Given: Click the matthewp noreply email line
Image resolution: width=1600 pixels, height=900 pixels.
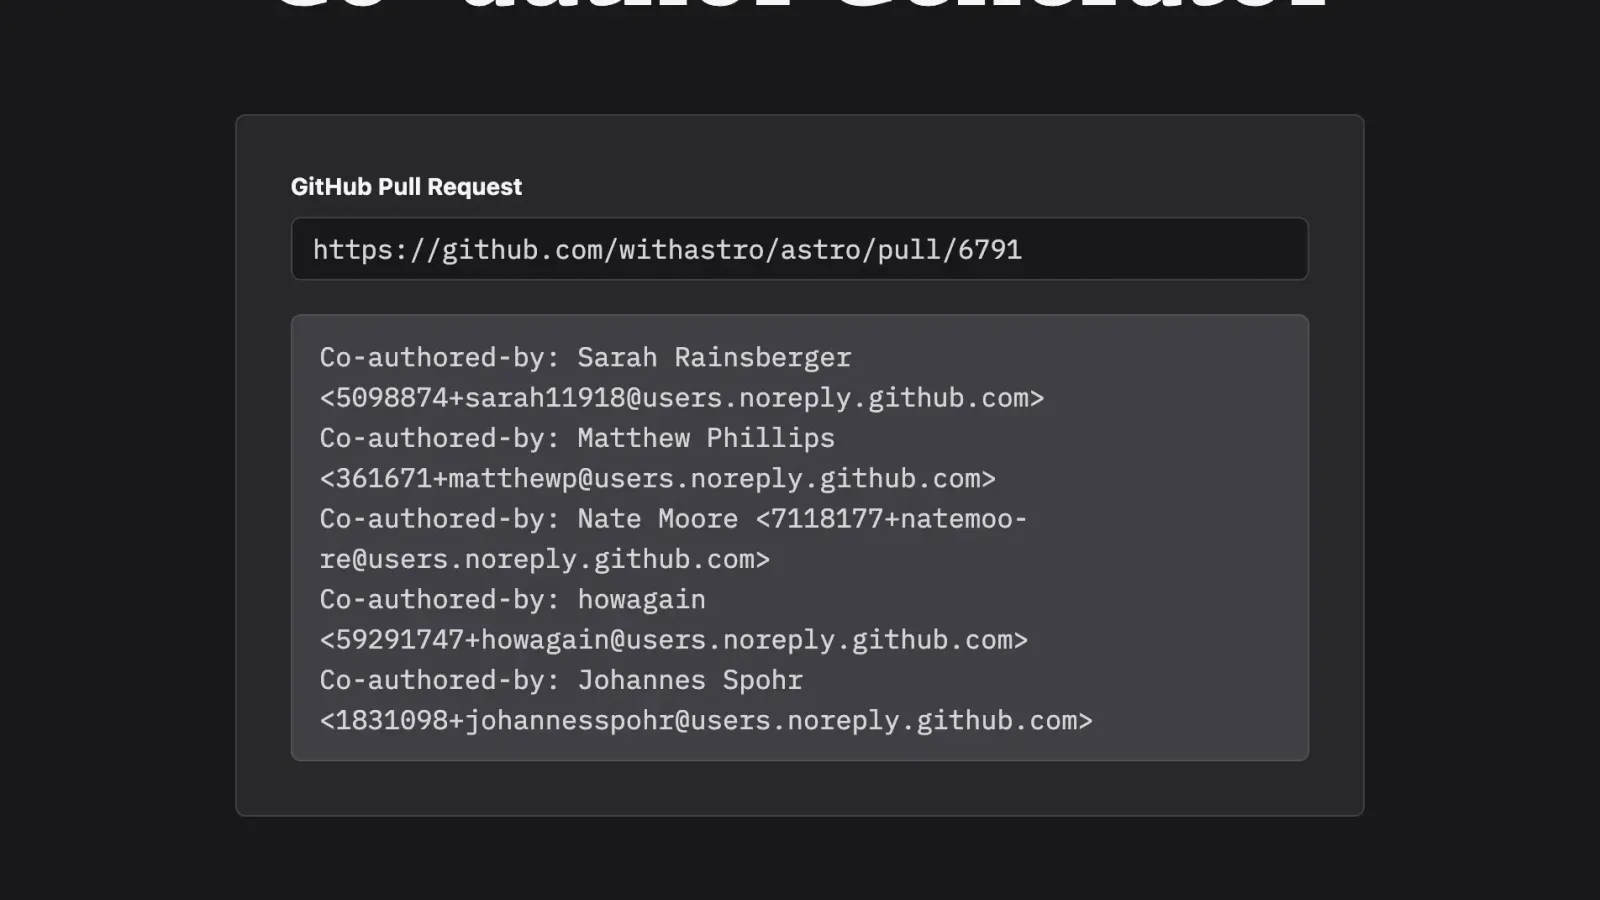Looking at the screenshot, I should pyautogui.click(x=657, y=479).
